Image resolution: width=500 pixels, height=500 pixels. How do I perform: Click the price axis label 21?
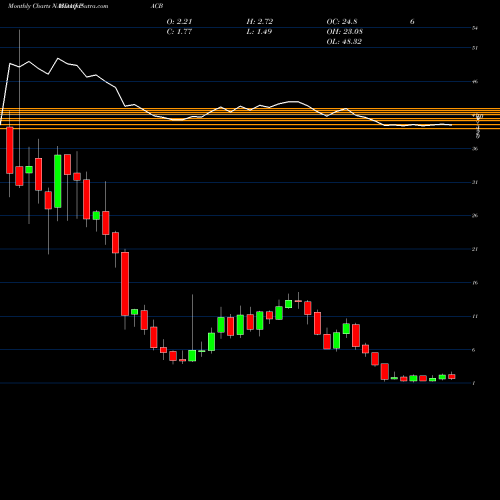tap(475, 249)
